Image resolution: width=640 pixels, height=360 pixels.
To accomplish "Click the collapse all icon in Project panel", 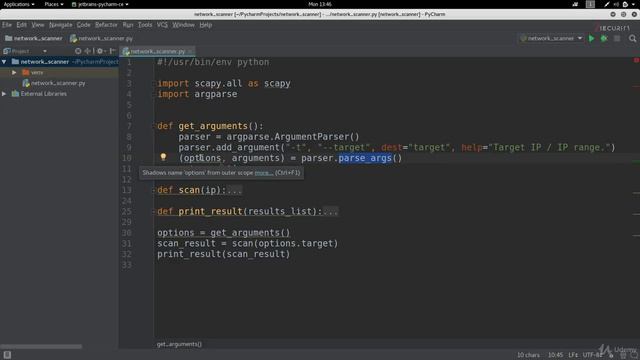I will (x=88, y=51).
